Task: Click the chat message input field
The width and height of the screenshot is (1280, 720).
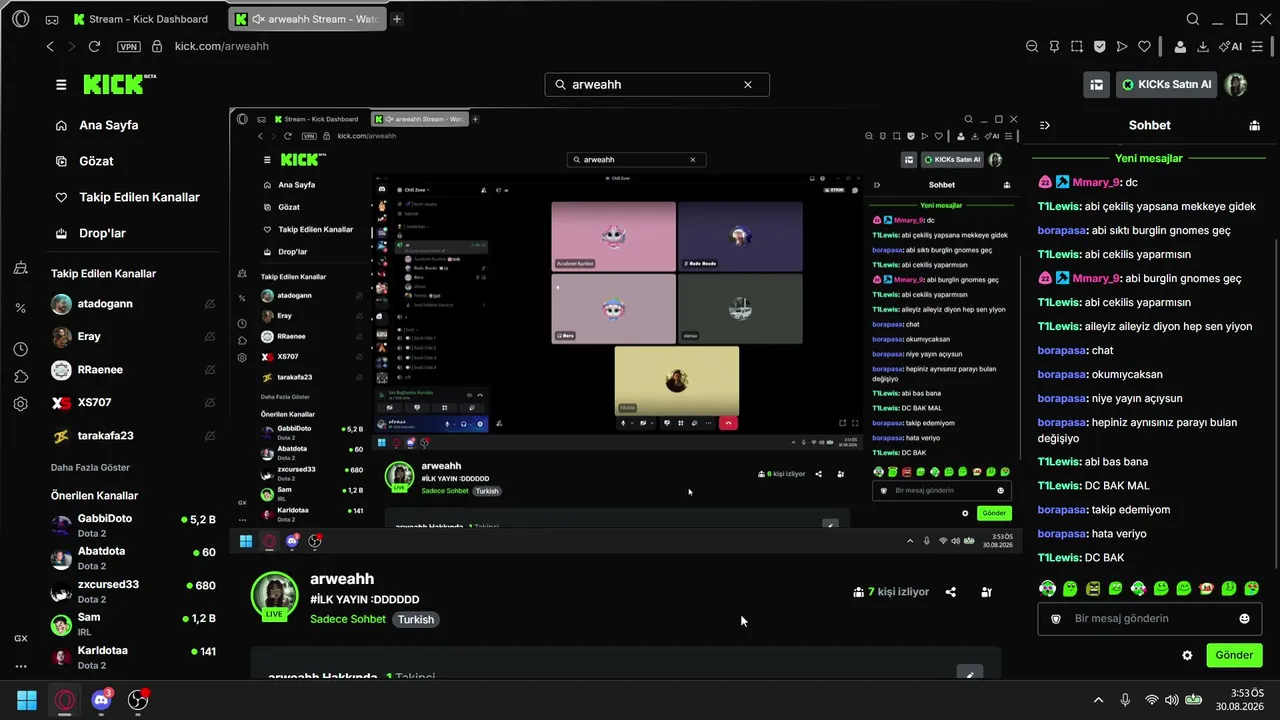Action: (x=1149, y=619)
